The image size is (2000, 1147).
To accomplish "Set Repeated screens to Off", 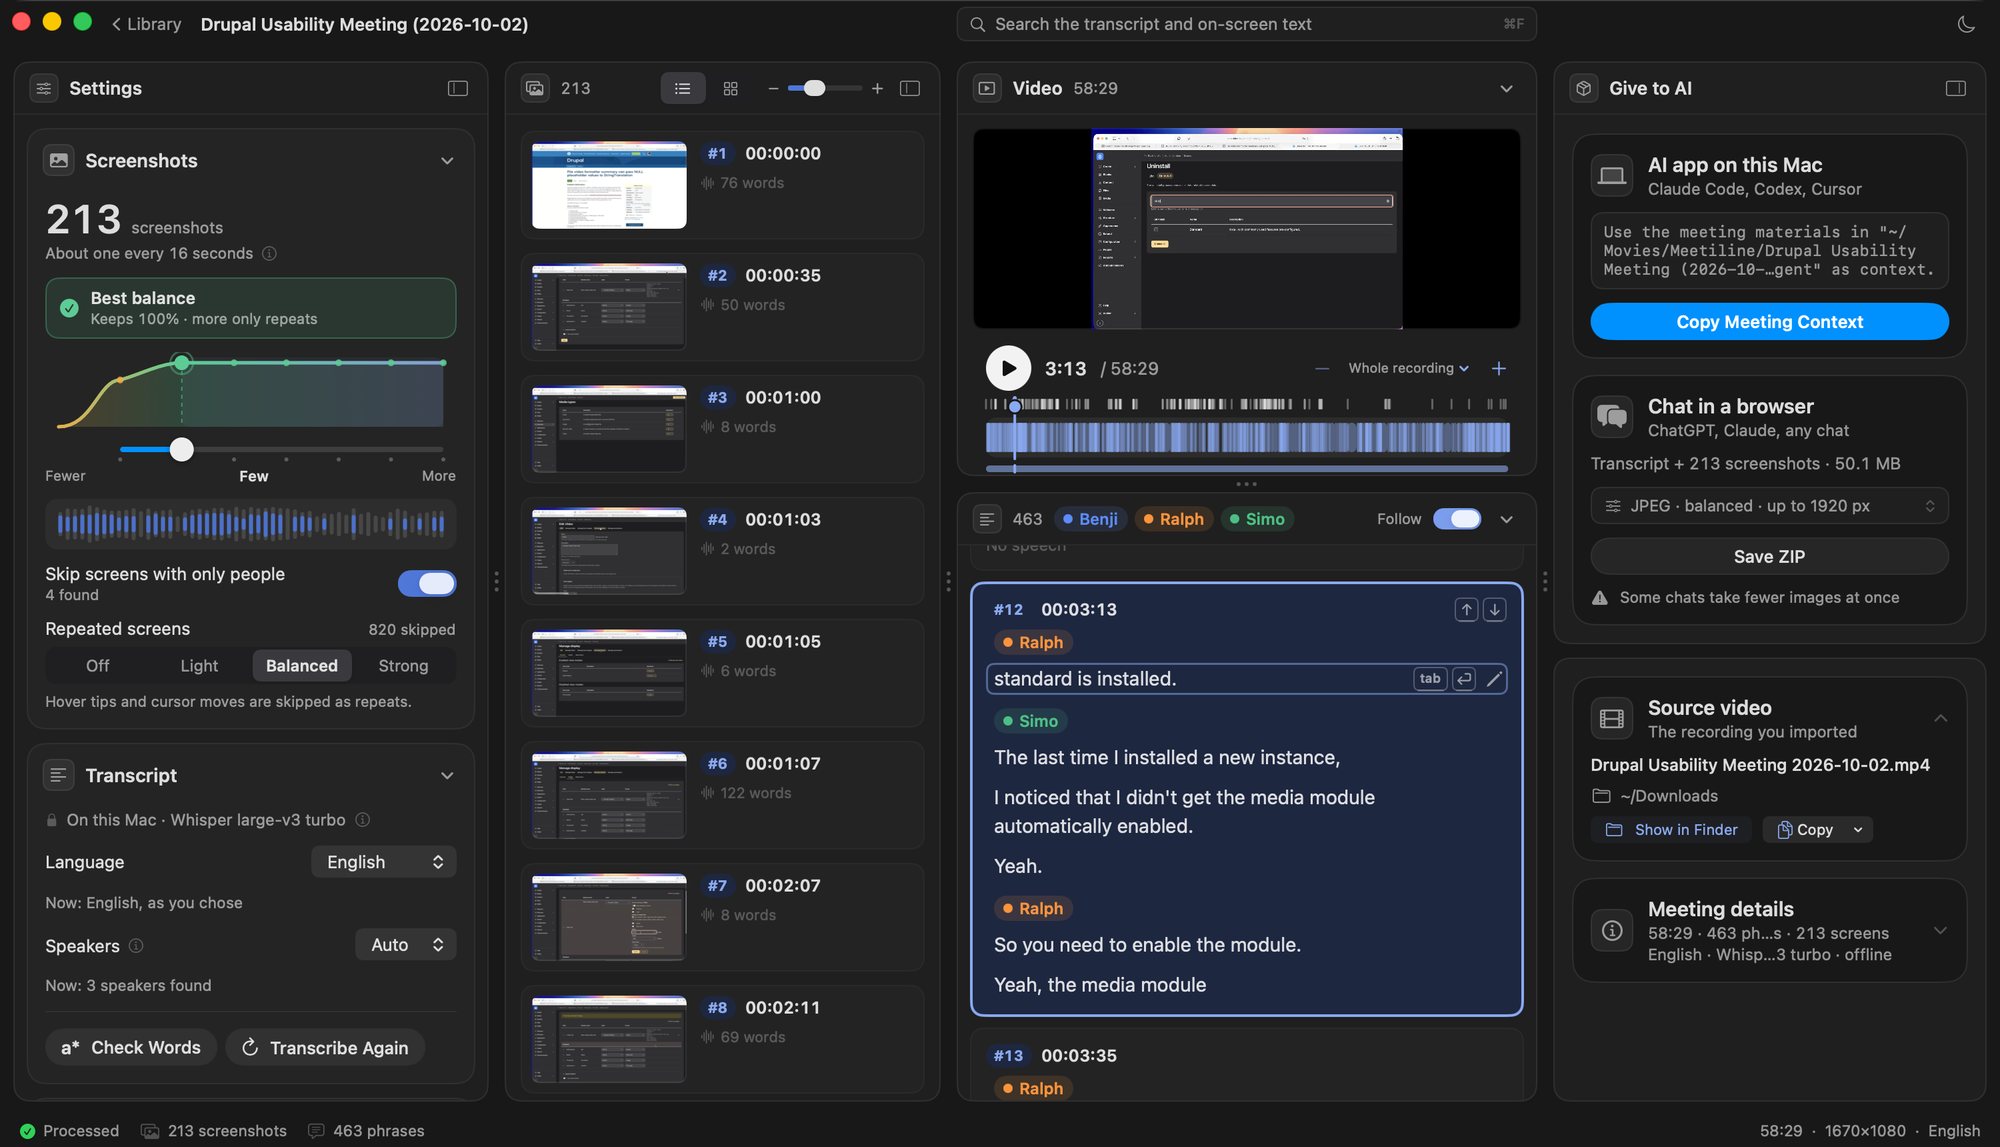I will click(x=97, y=666).
